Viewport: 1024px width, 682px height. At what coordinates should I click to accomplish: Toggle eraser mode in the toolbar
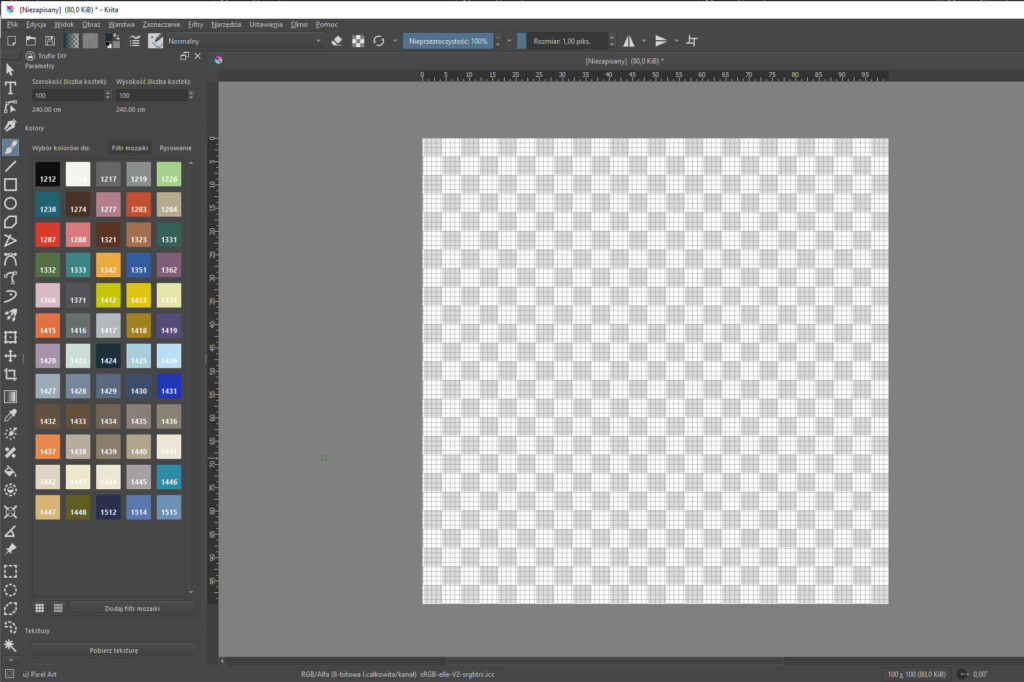pos(336,41)
